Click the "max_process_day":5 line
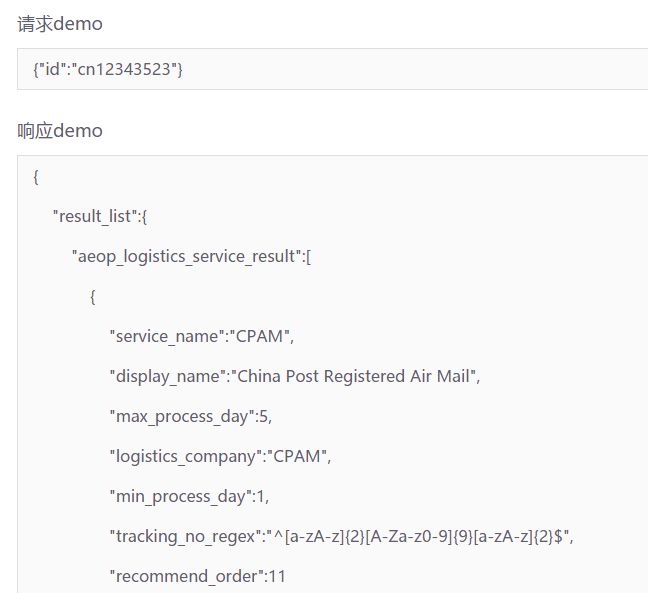The width and height of the screenshot is (648, 593). (191, 417)
